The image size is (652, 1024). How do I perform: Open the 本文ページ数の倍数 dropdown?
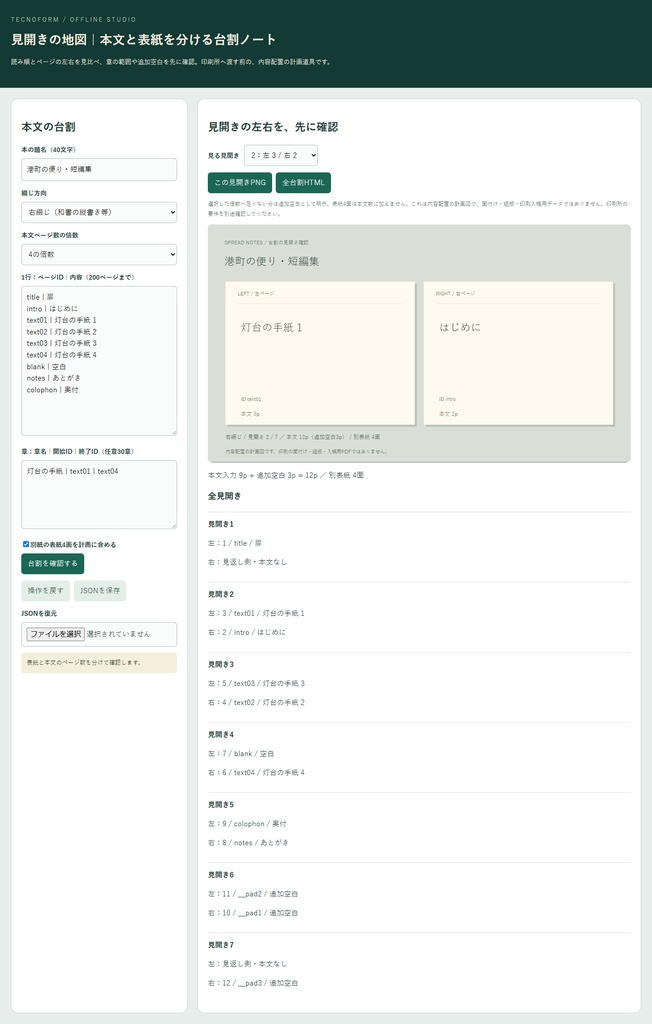(x=99, y=255)
